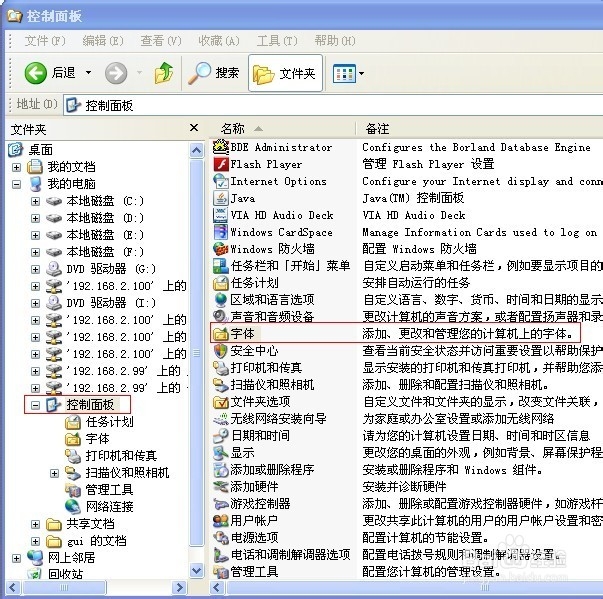Open the Java control panel icon
The width and height of the screenshot is (603, 599).
coord(221,198)
